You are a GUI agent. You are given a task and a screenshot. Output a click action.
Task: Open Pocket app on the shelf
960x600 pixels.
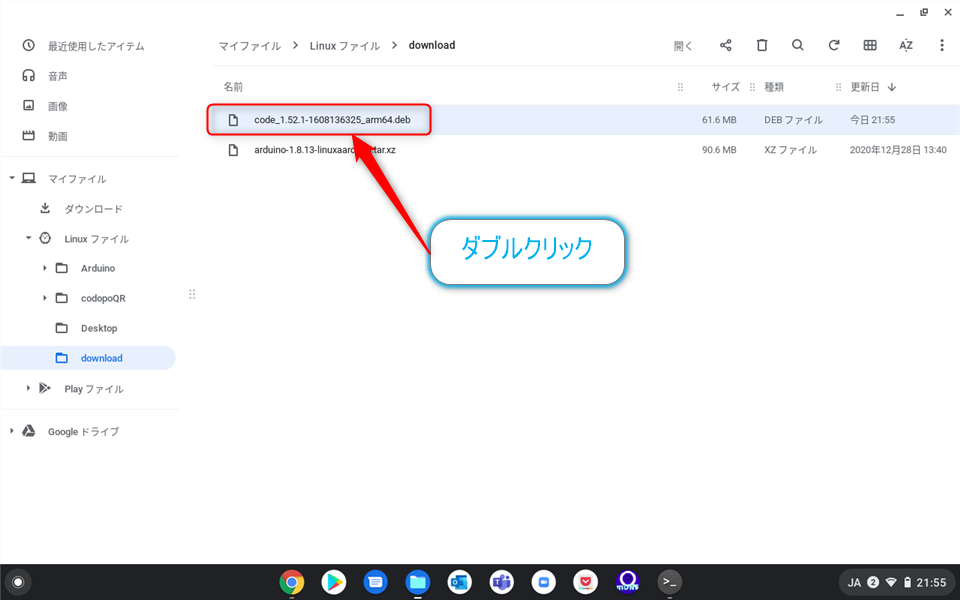coord(585,582)
